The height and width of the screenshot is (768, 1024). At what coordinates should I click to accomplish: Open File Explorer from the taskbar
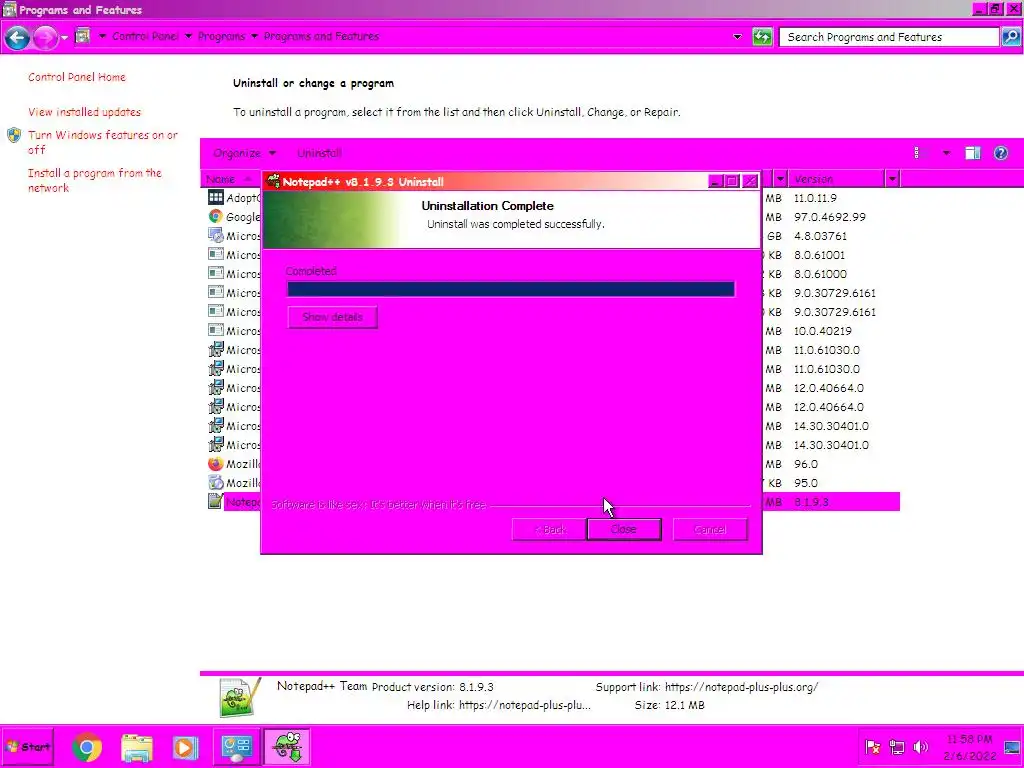[136, 747]
